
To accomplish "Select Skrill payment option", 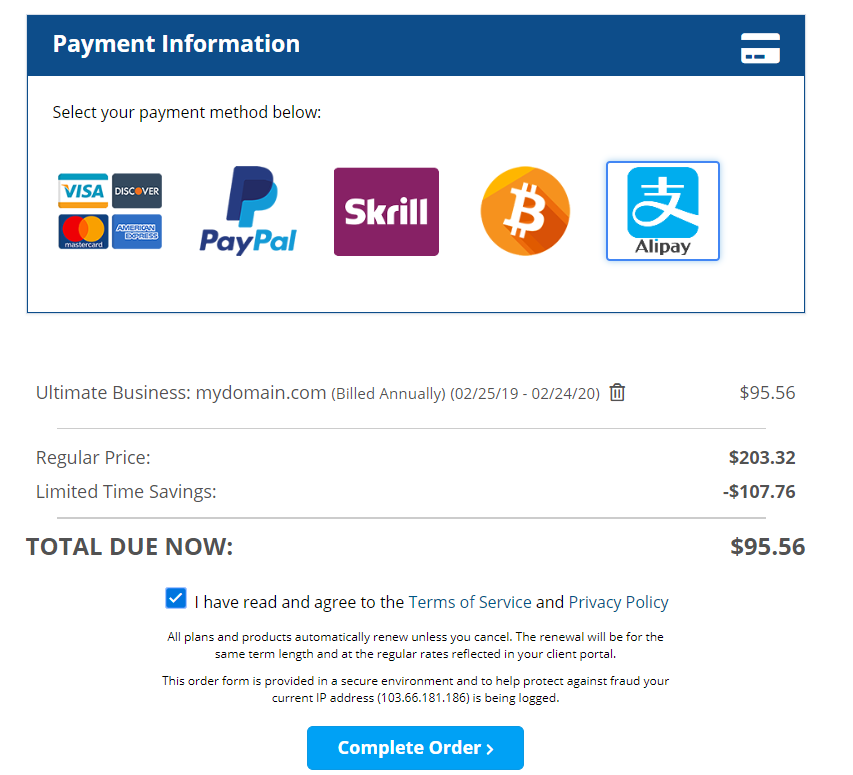I will 386,211.
